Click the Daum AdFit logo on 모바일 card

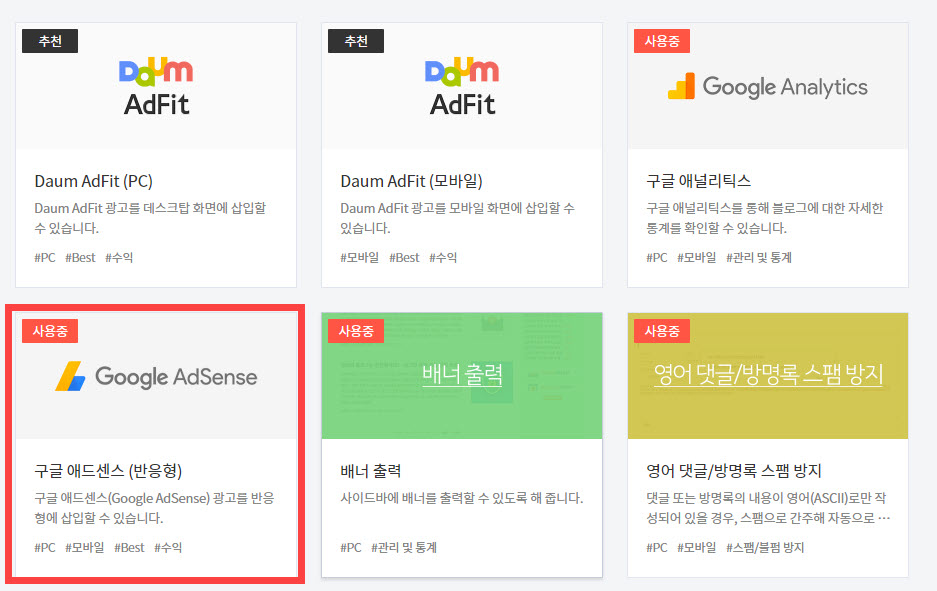tap(462, 87)
